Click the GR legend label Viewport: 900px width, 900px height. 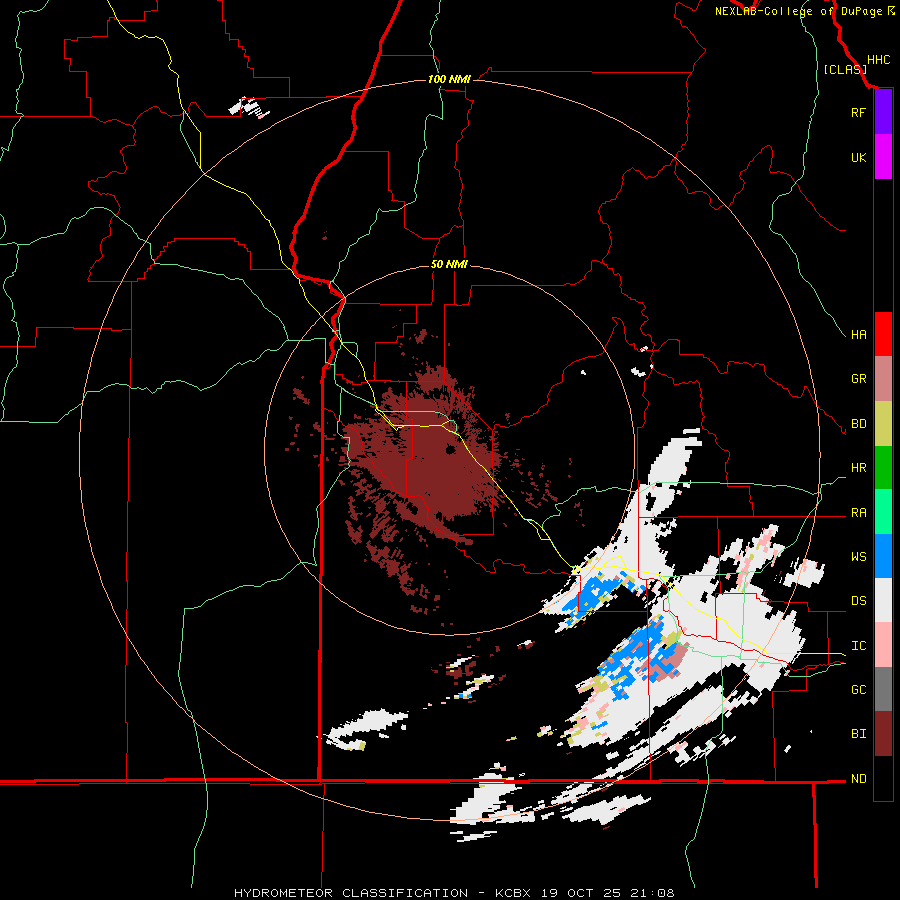(x=858, y=379)
